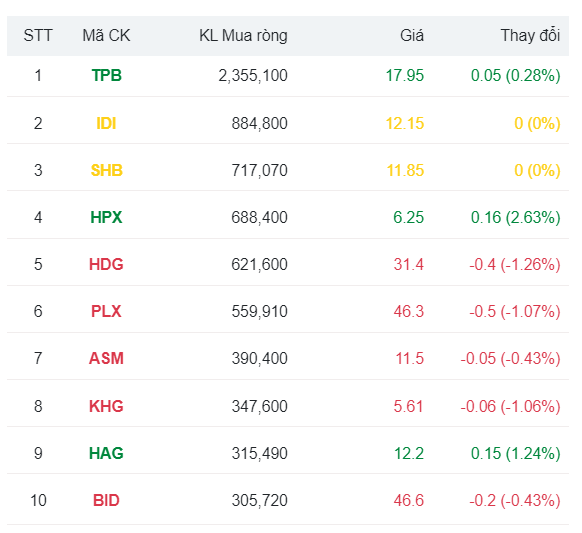Click the KL Mua ròng column header

tap(243, 36)
